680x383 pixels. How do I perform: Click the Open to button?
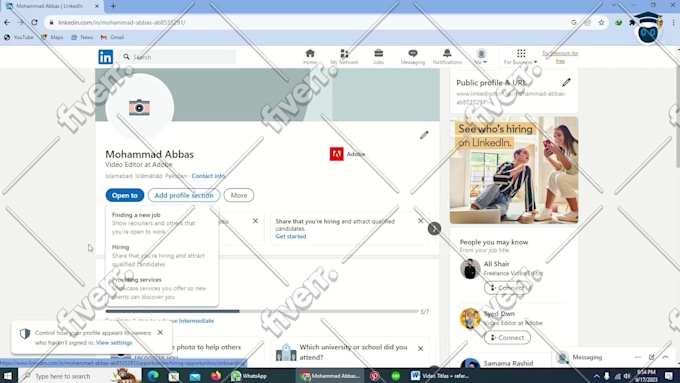pos(125,195)
